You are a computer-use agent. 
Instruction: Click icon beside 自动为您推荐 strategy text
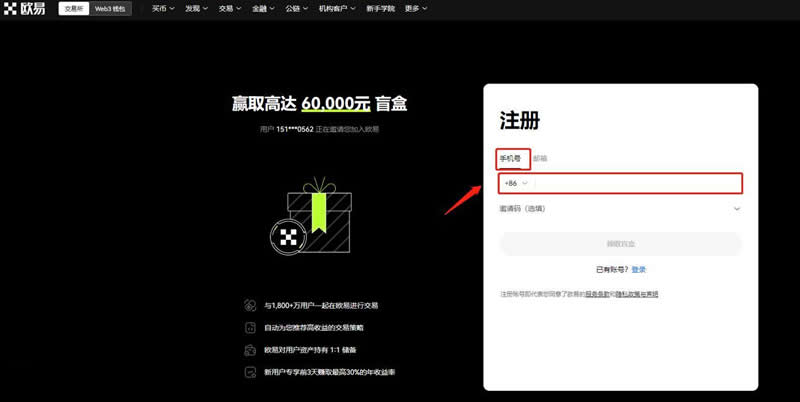250,327
